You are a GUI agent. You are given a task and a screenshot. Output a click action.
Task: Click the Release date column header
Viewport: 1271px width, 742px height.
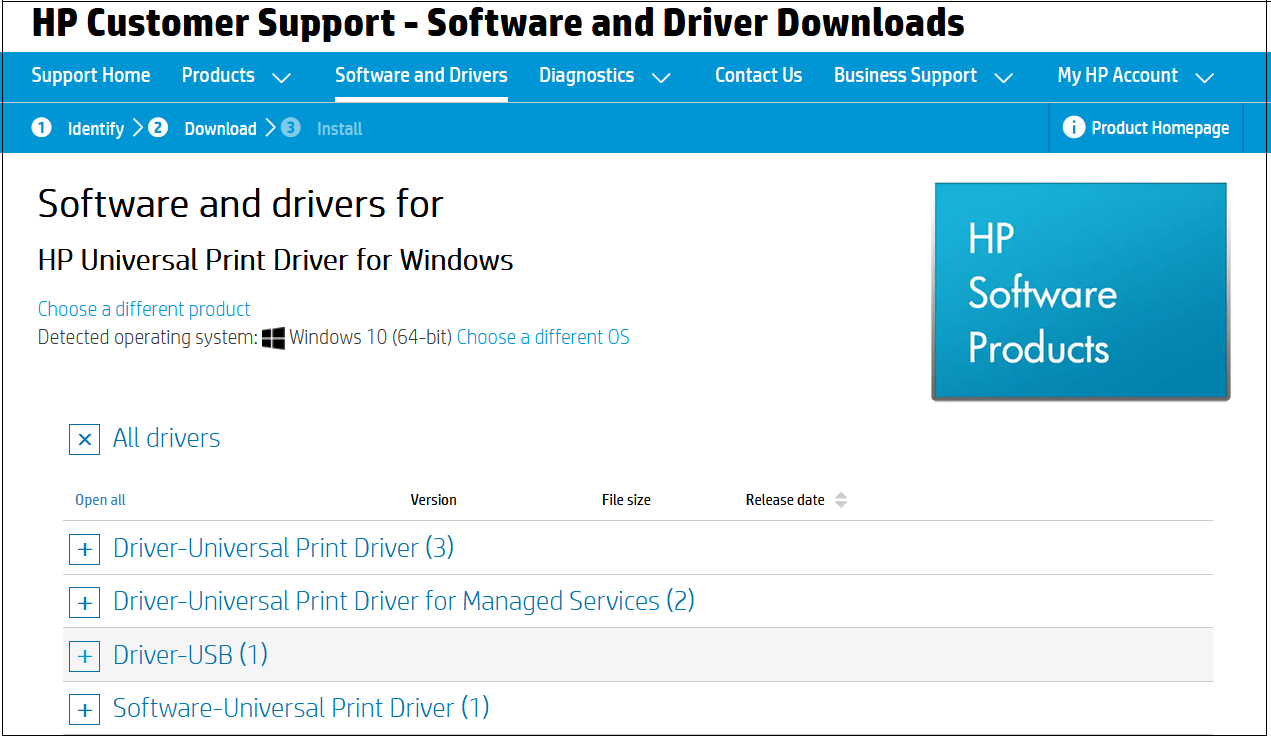[785, 500]
